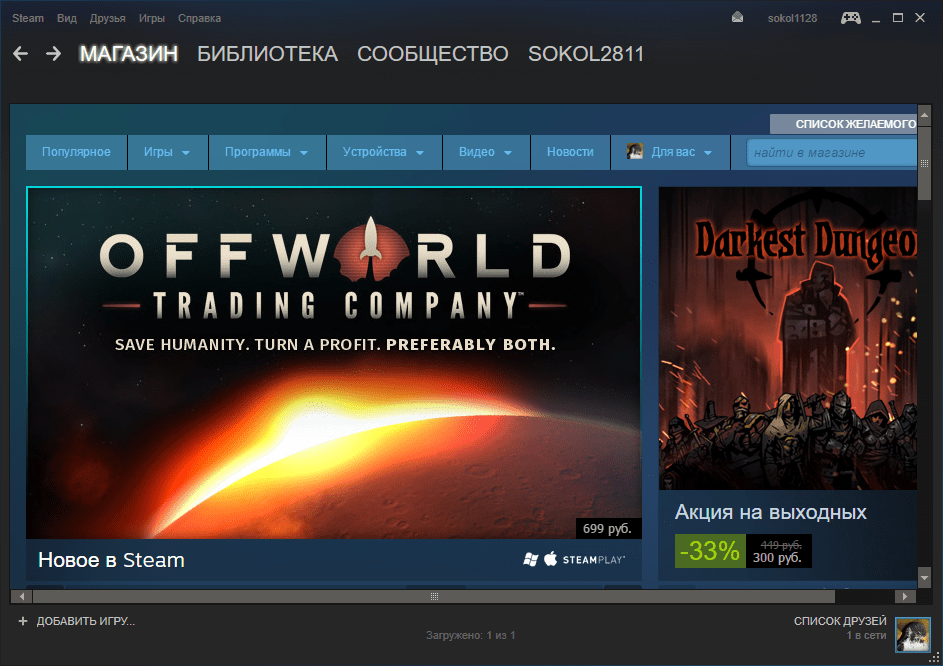Go forward with the right arrow
The image size is (943, 666).
click(x=53, y=54)
